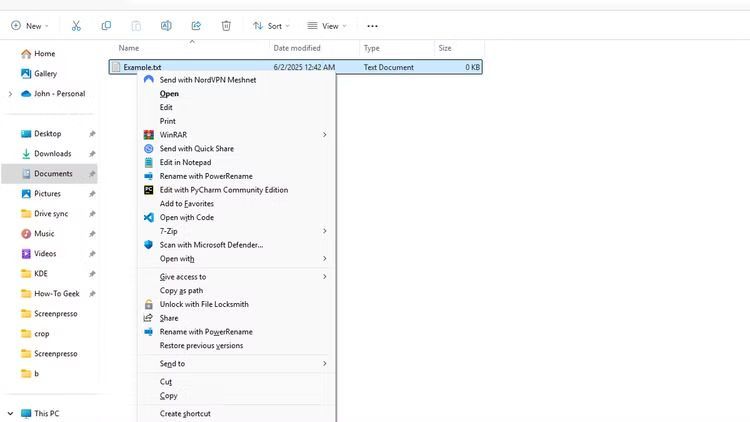Choose Restore previous versions
Viewport: 750px width, 422px height.
[201, 346]
